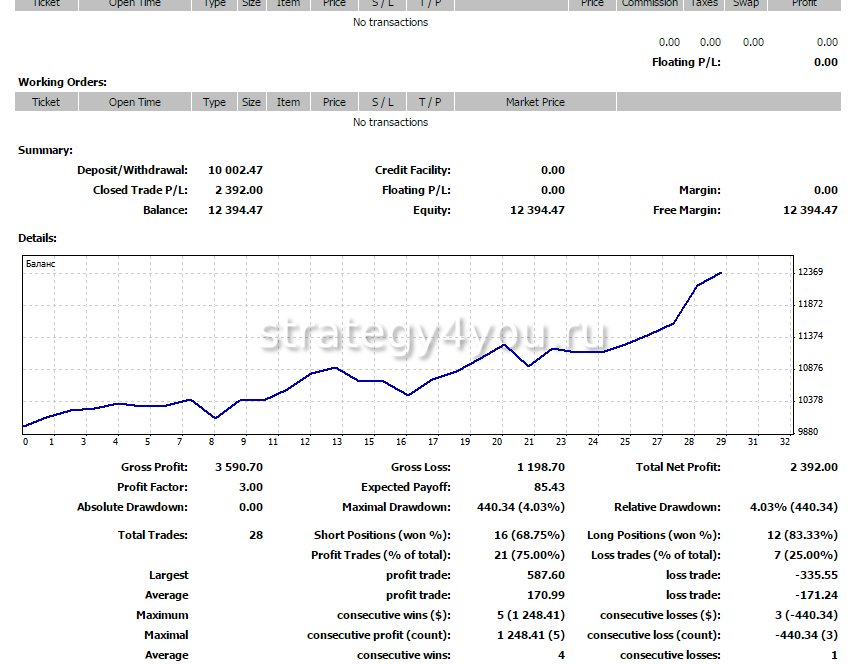Click the Total Trades count 28
Screen dimensions: 864x665
tap(256, 535)
